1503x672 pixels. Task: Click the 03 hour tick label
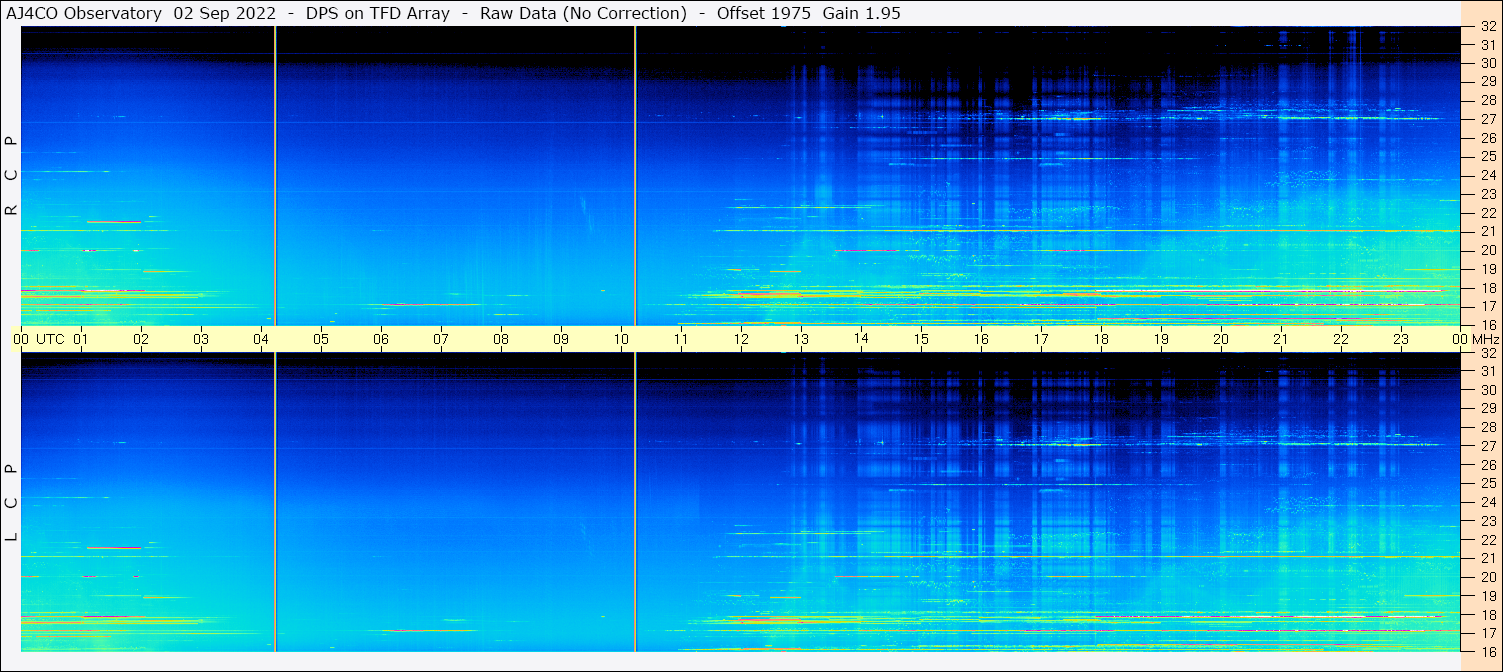[x=201, y=339]
